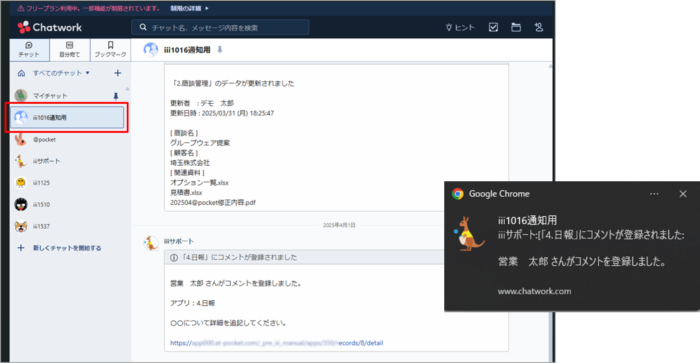Switch to the ブックマーク tab

(x=110, y=49)
